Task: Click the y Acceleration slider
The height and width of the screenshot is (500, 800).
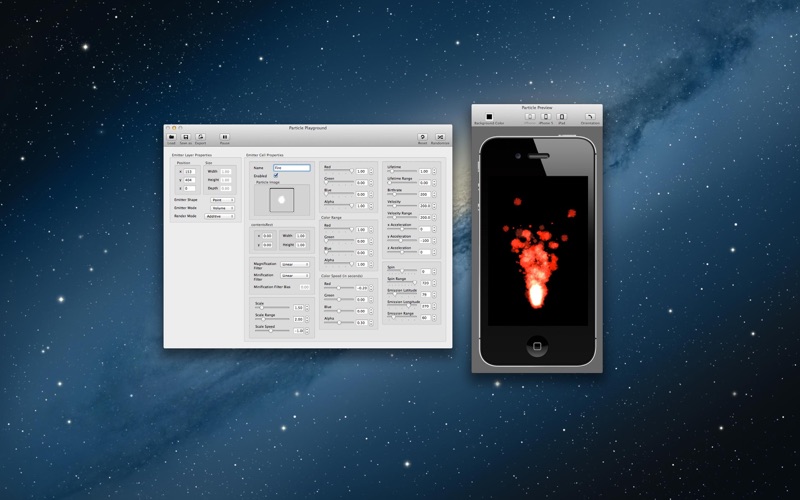Action: coord(402,240)
